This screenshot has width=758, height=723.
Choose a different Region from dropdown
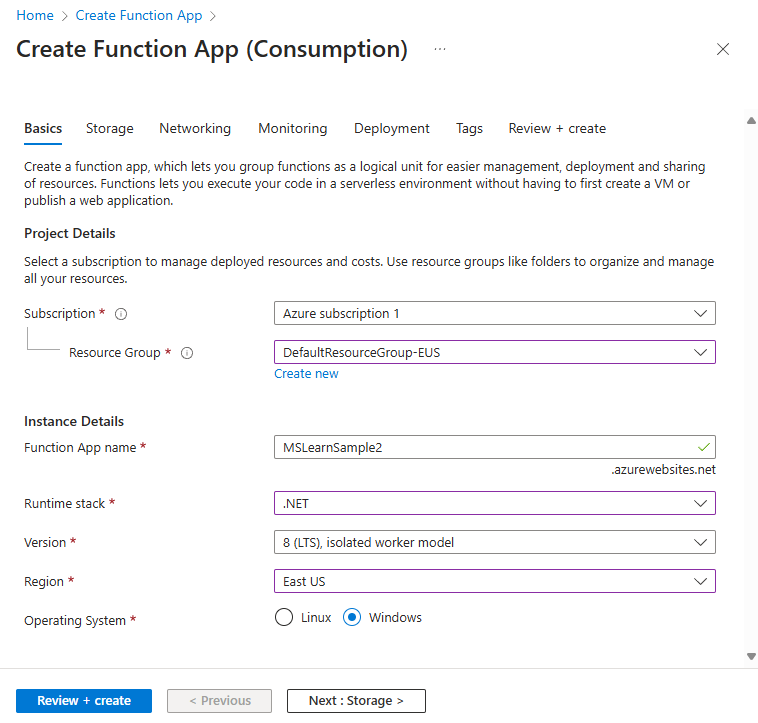(494, 582)
